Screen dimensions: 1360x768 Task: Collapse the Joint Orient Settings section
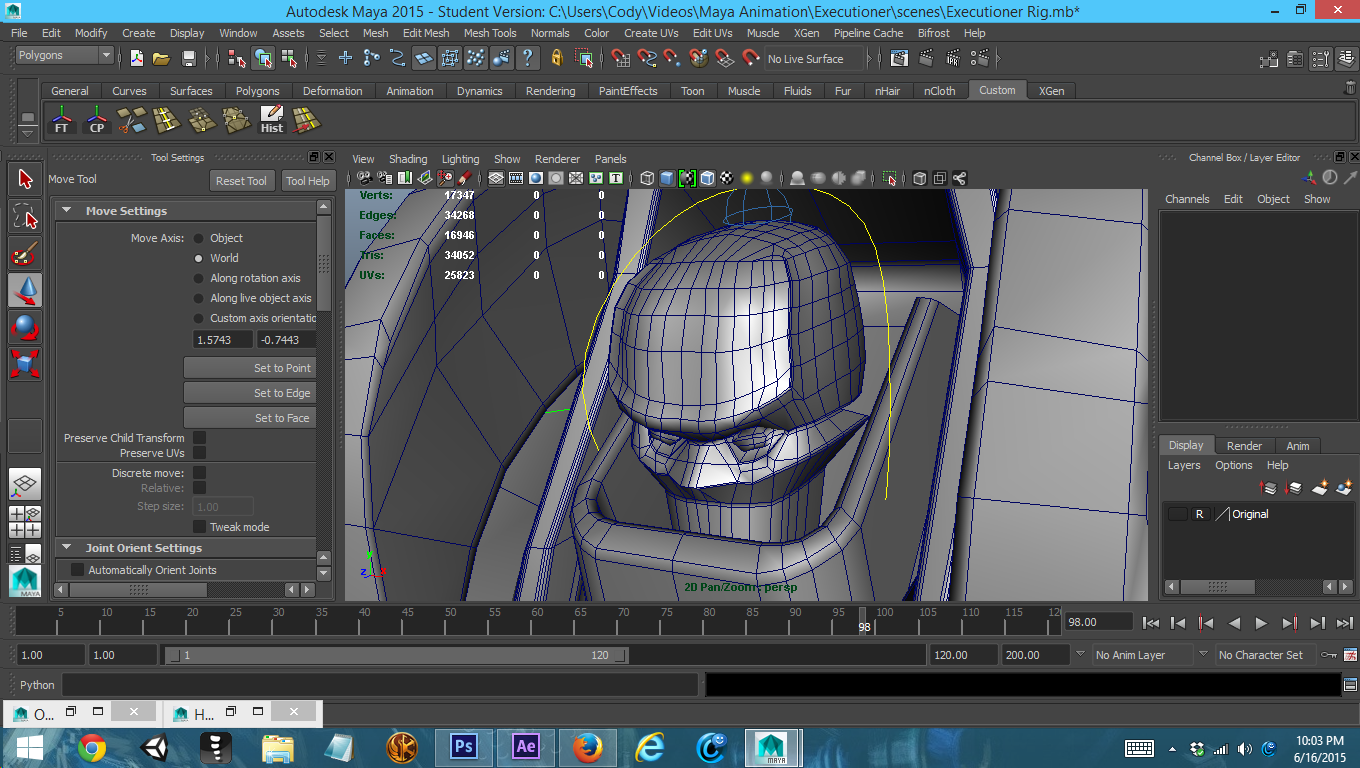tap(67, 548)
